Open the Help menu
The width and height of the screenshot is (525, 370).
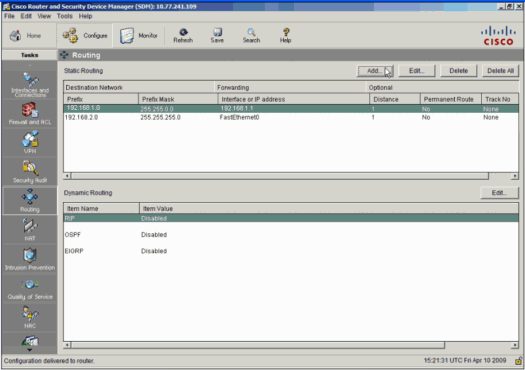tap(85, 16)
